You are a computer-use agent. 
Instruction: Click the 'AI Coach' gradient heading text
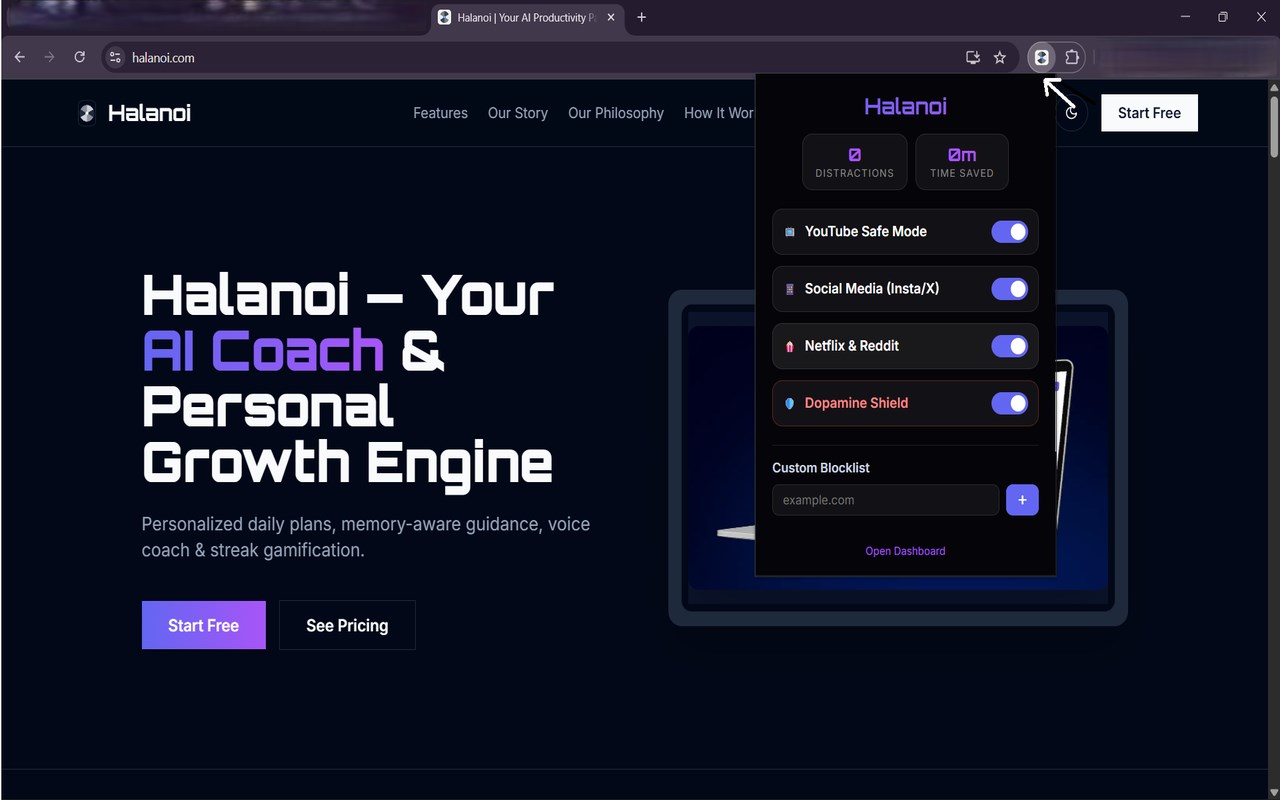(x=263, y=351)
